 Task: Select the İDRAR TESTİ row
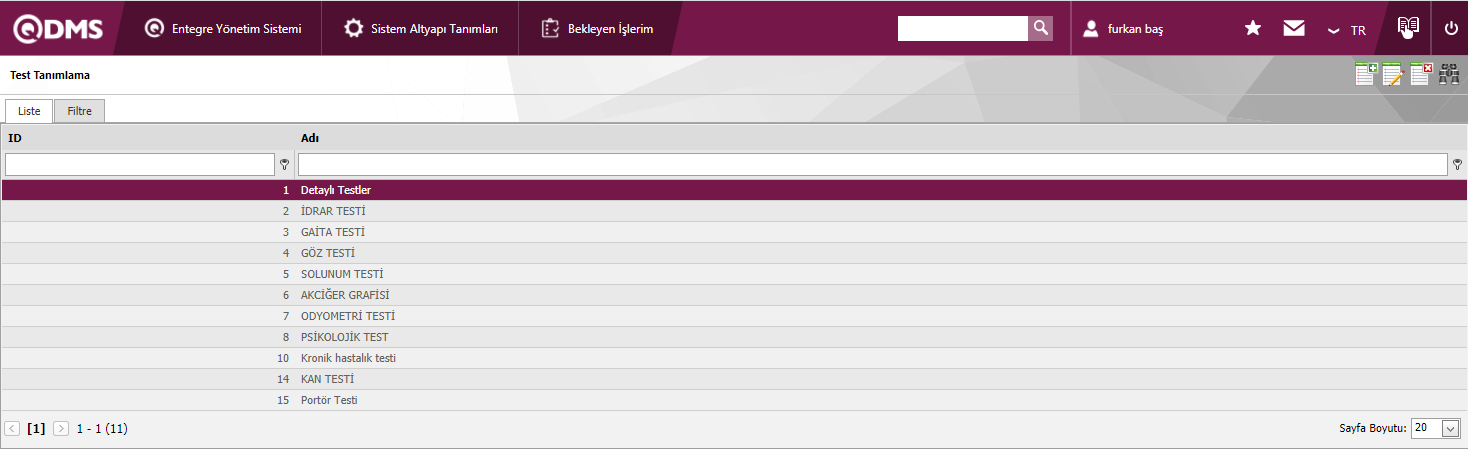pos(734,211)
